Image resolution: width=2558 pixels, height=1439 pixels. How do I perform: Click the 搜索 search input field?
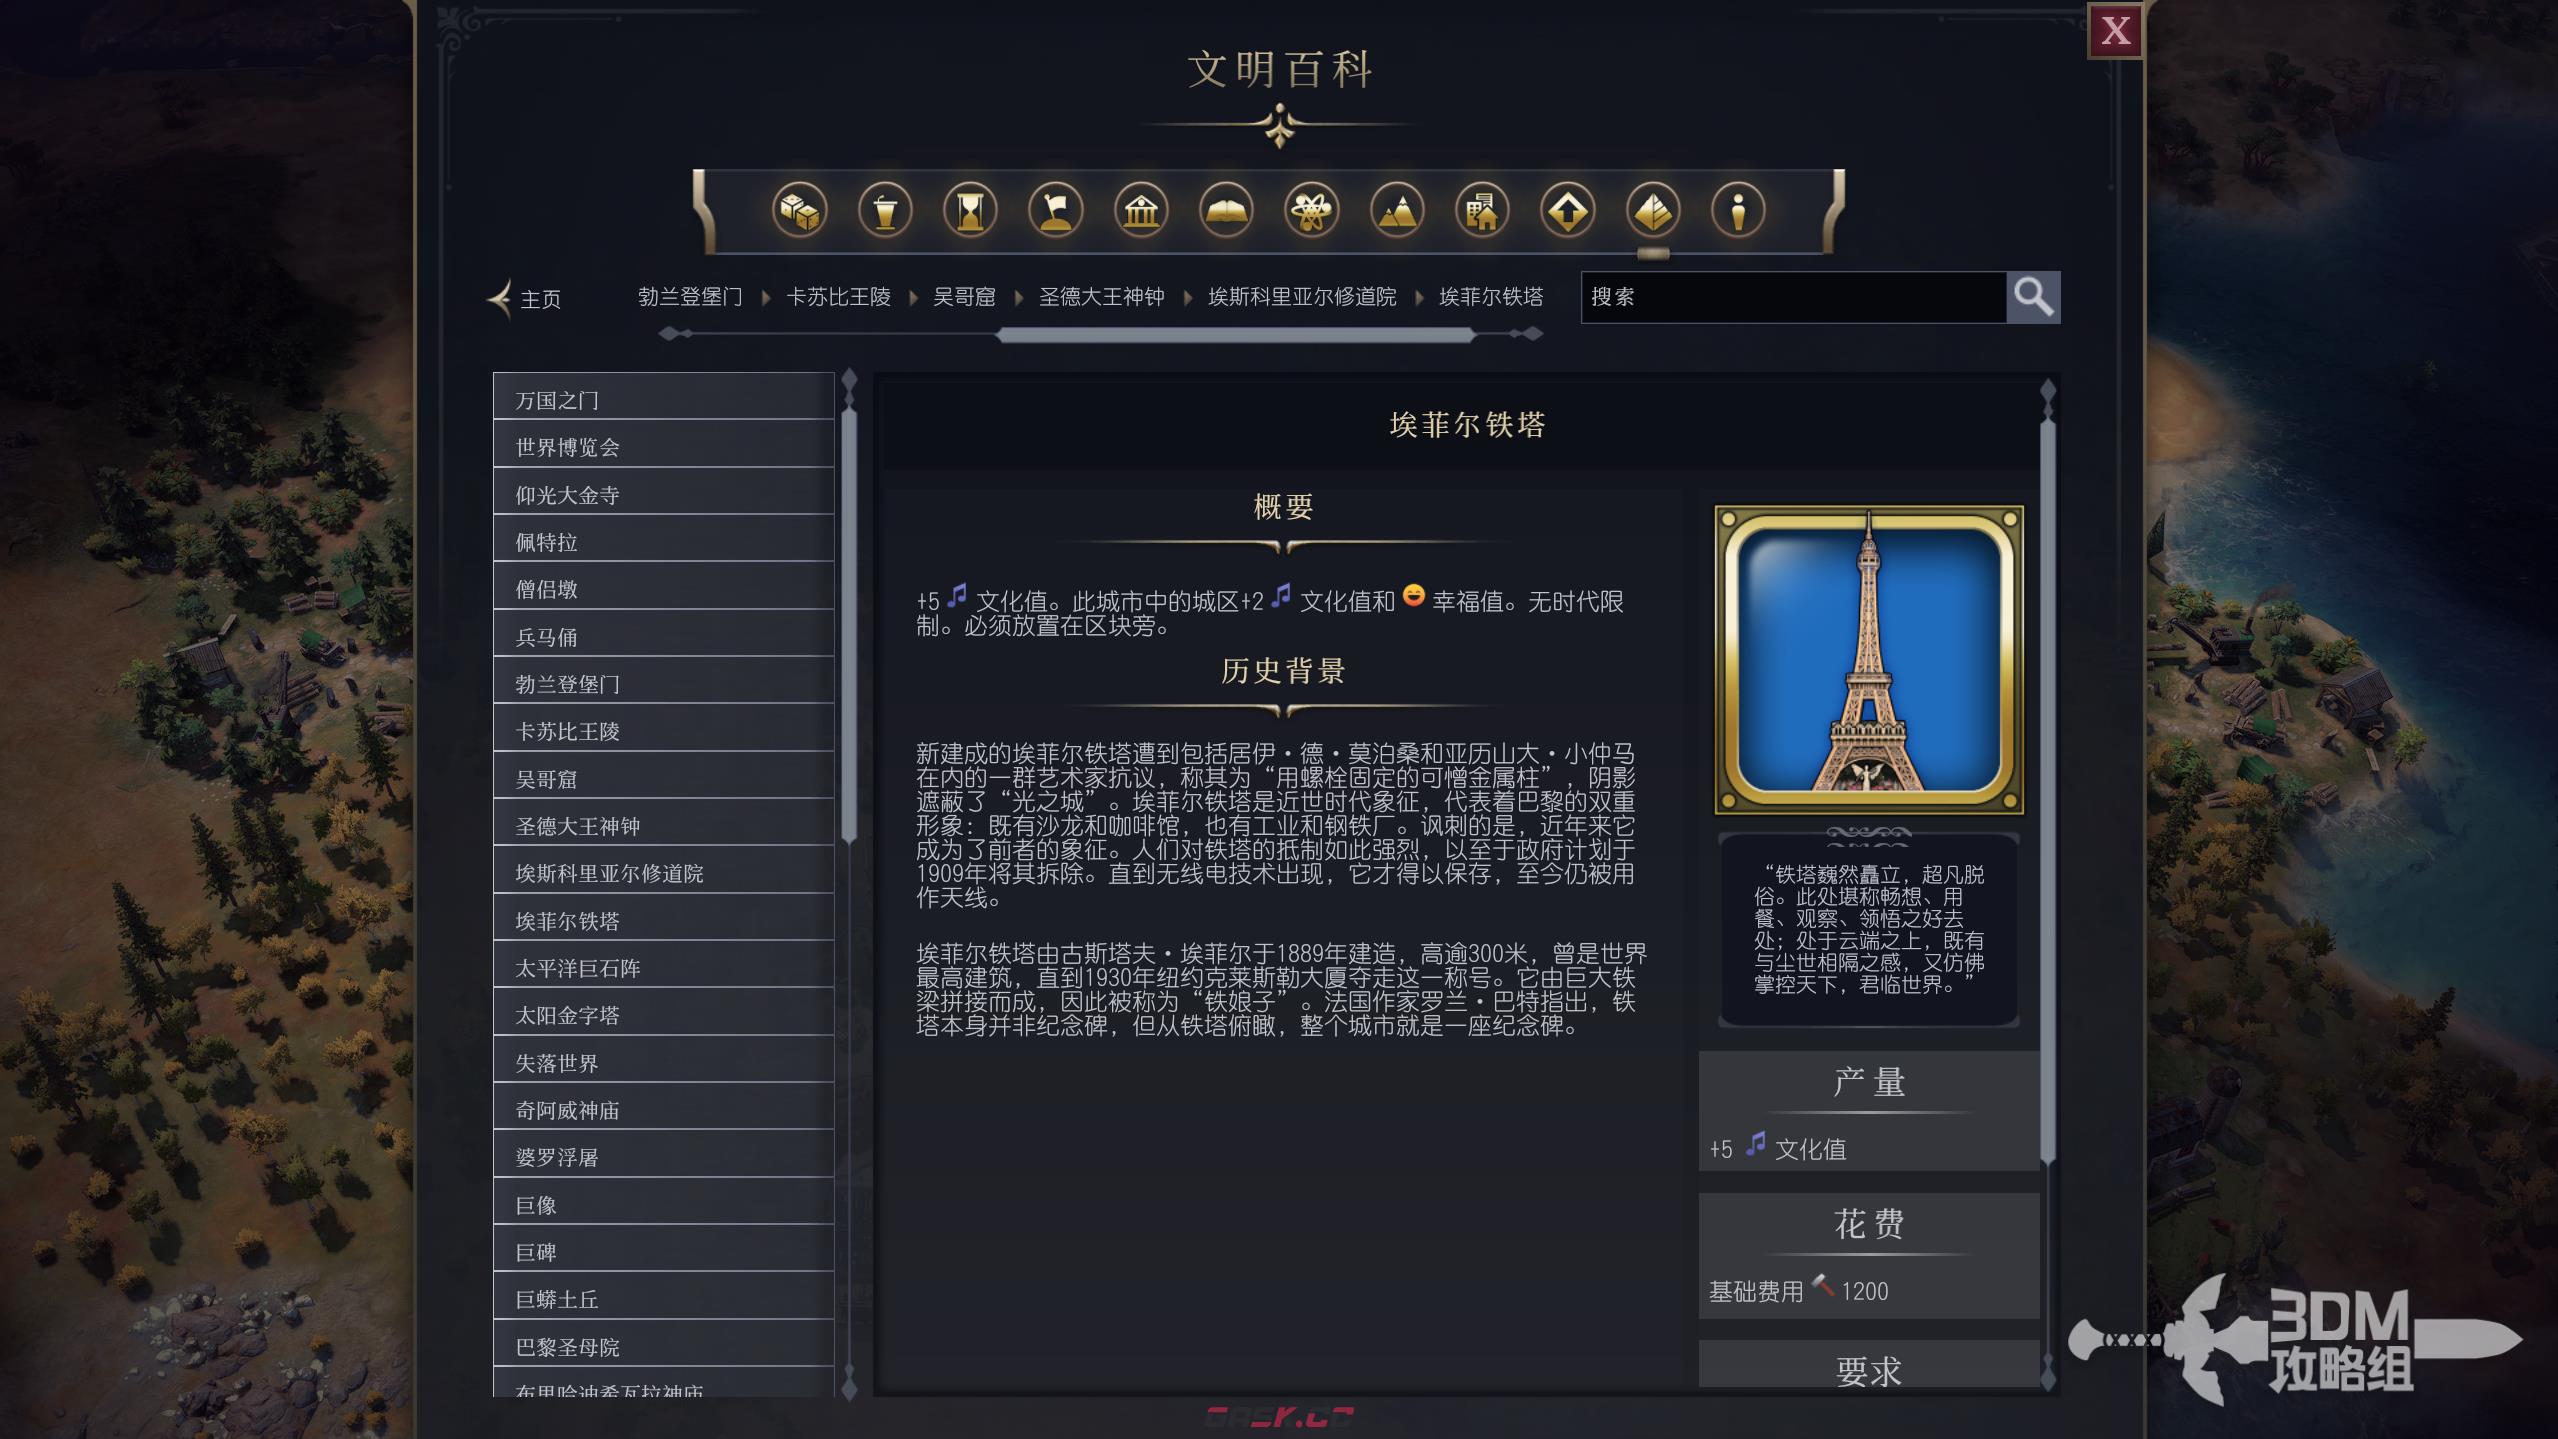click(x=1794, y=297)
